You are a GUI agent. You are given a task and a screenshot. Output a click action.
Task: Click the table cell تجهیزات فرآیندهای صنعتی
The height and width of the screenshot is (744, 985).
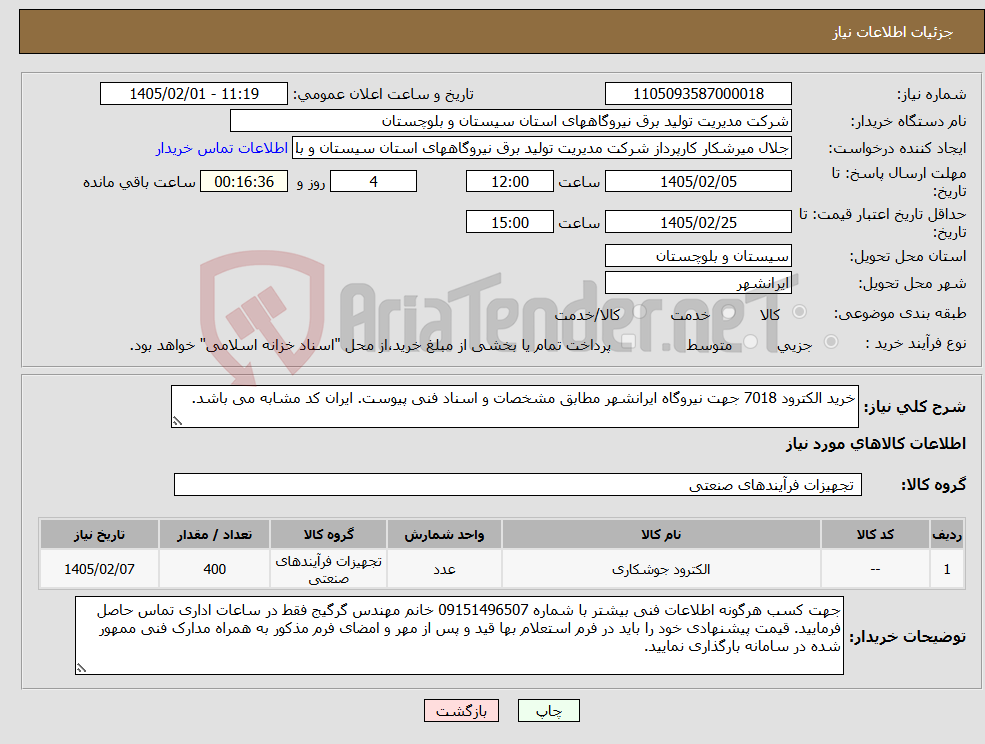click(329, 569)
